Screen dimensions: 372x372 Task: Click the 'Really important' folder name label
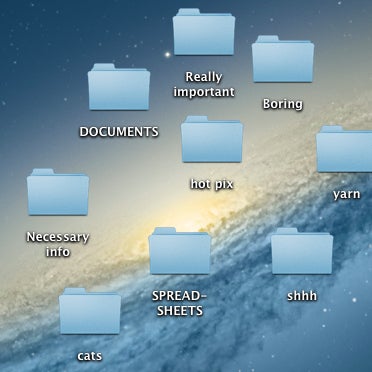click(204, 84)
